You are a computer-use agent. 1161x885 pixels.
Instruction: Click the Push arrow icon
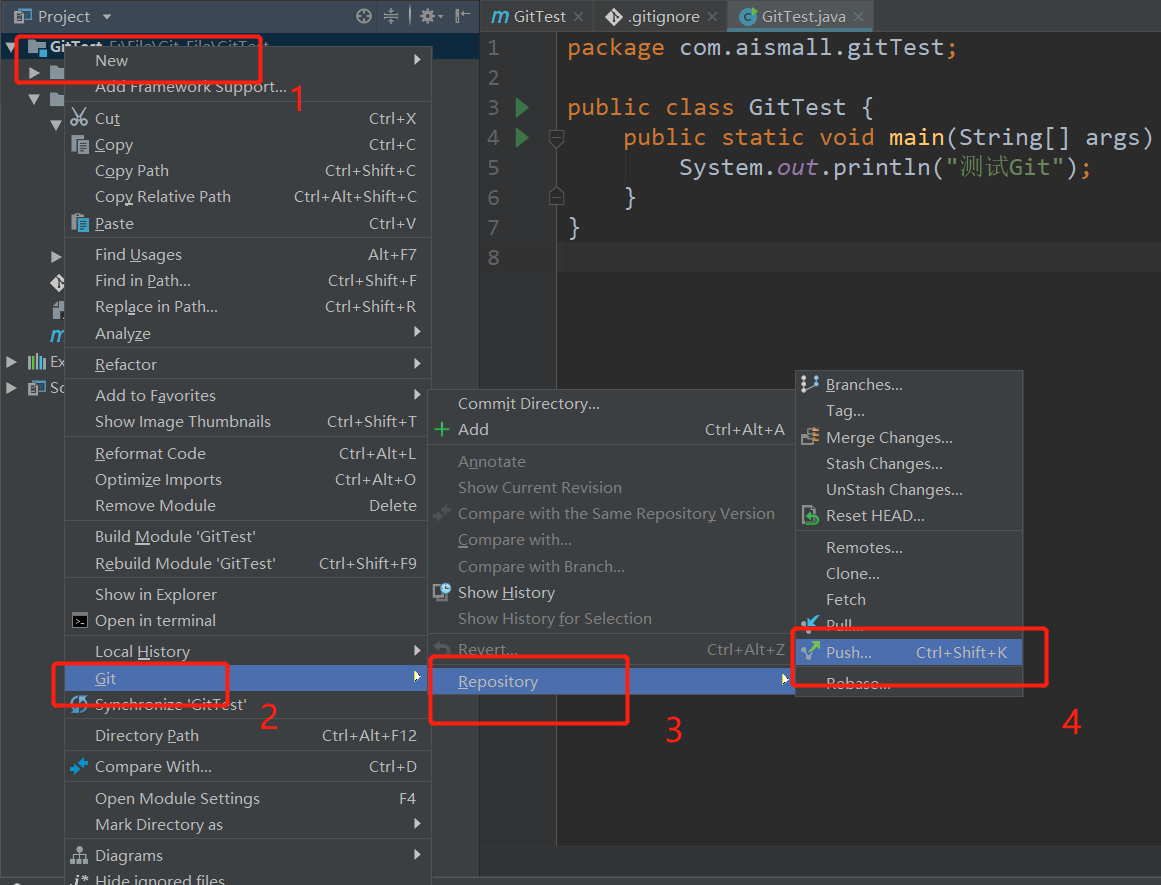tap(811, 651)
